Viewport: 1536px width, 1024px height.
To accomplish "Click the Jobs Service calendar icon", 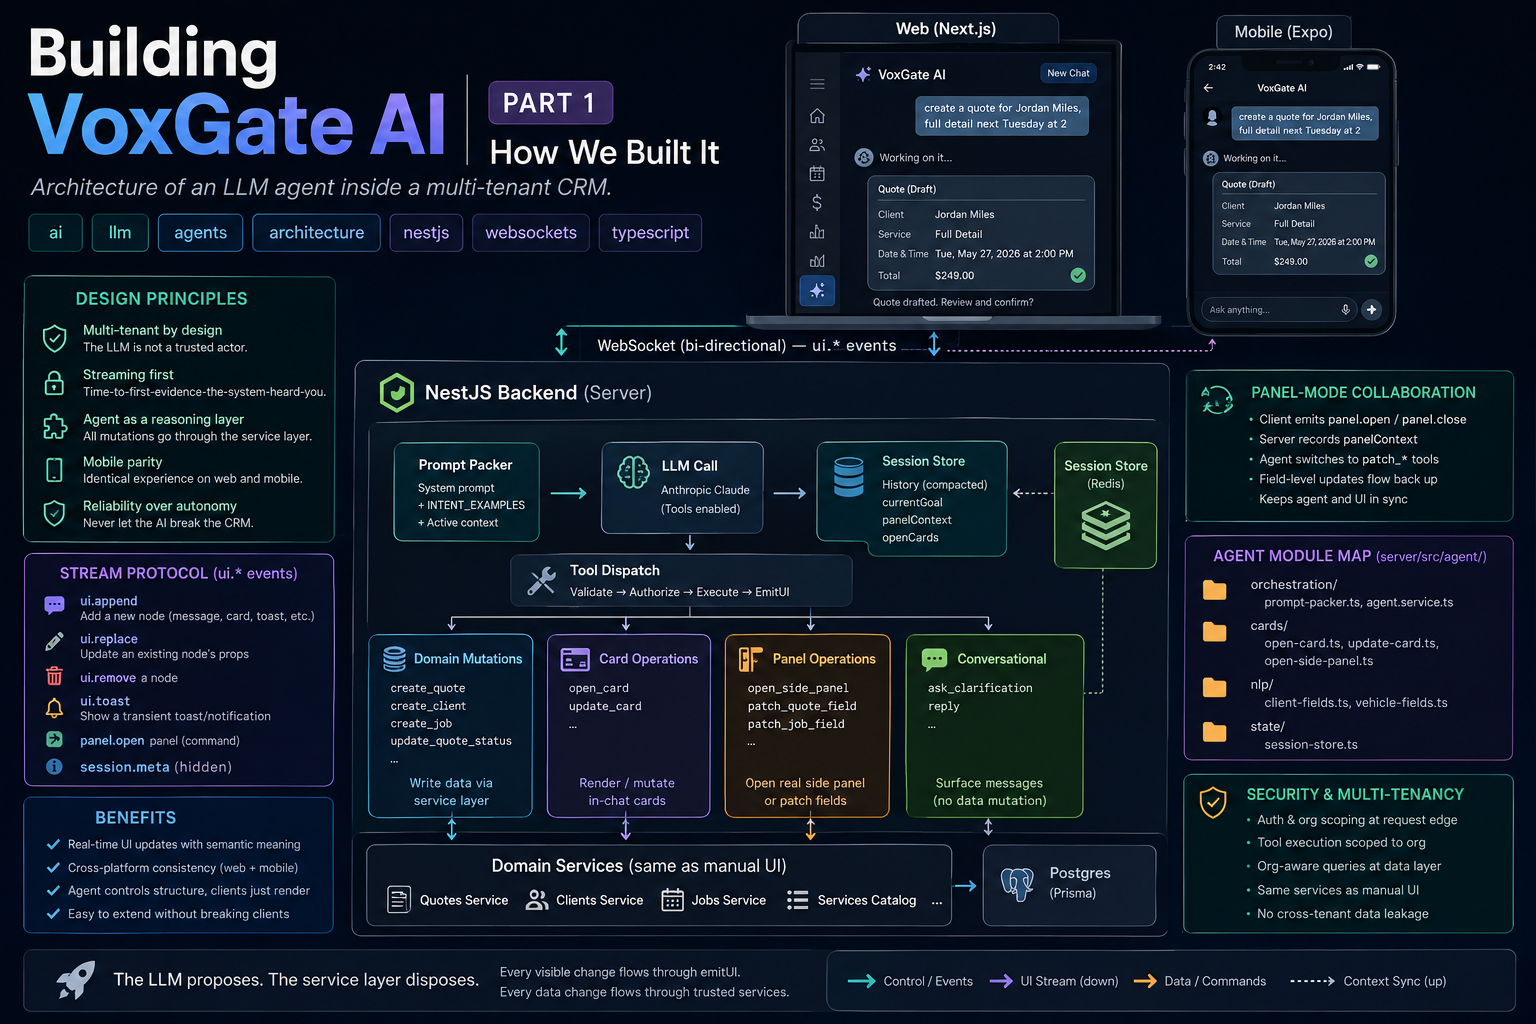I will coord(673,900).
